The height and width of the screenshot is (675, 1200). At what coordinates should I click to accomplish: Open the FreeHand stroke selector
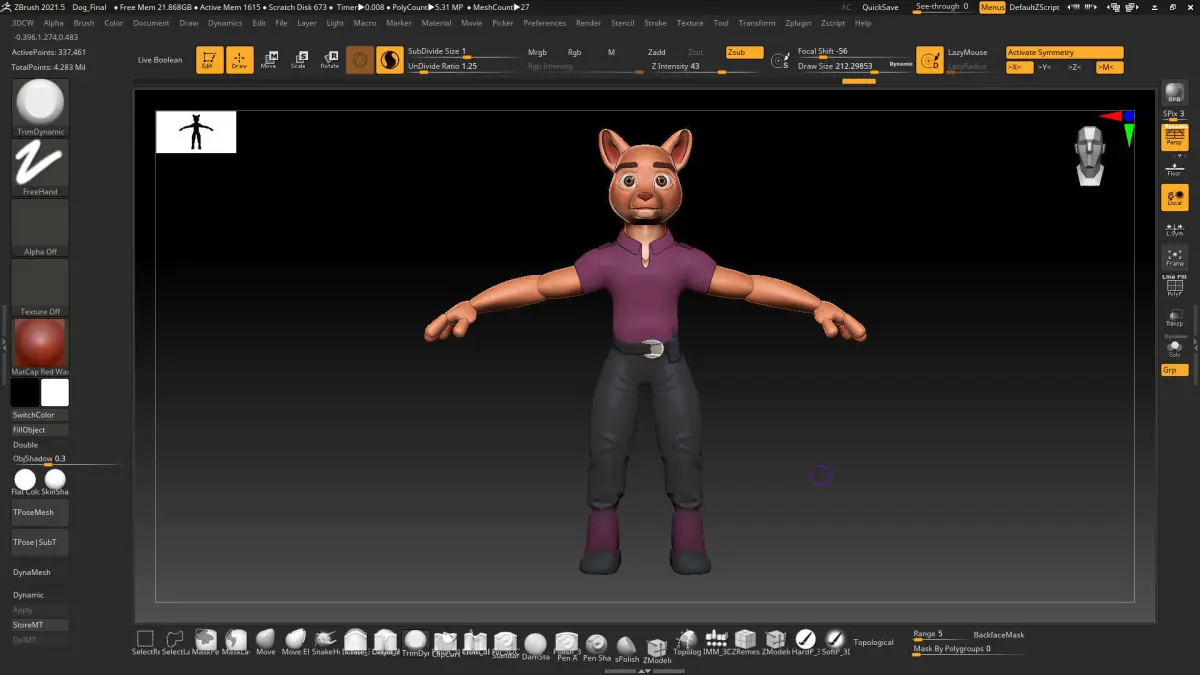tap(40, 168)
